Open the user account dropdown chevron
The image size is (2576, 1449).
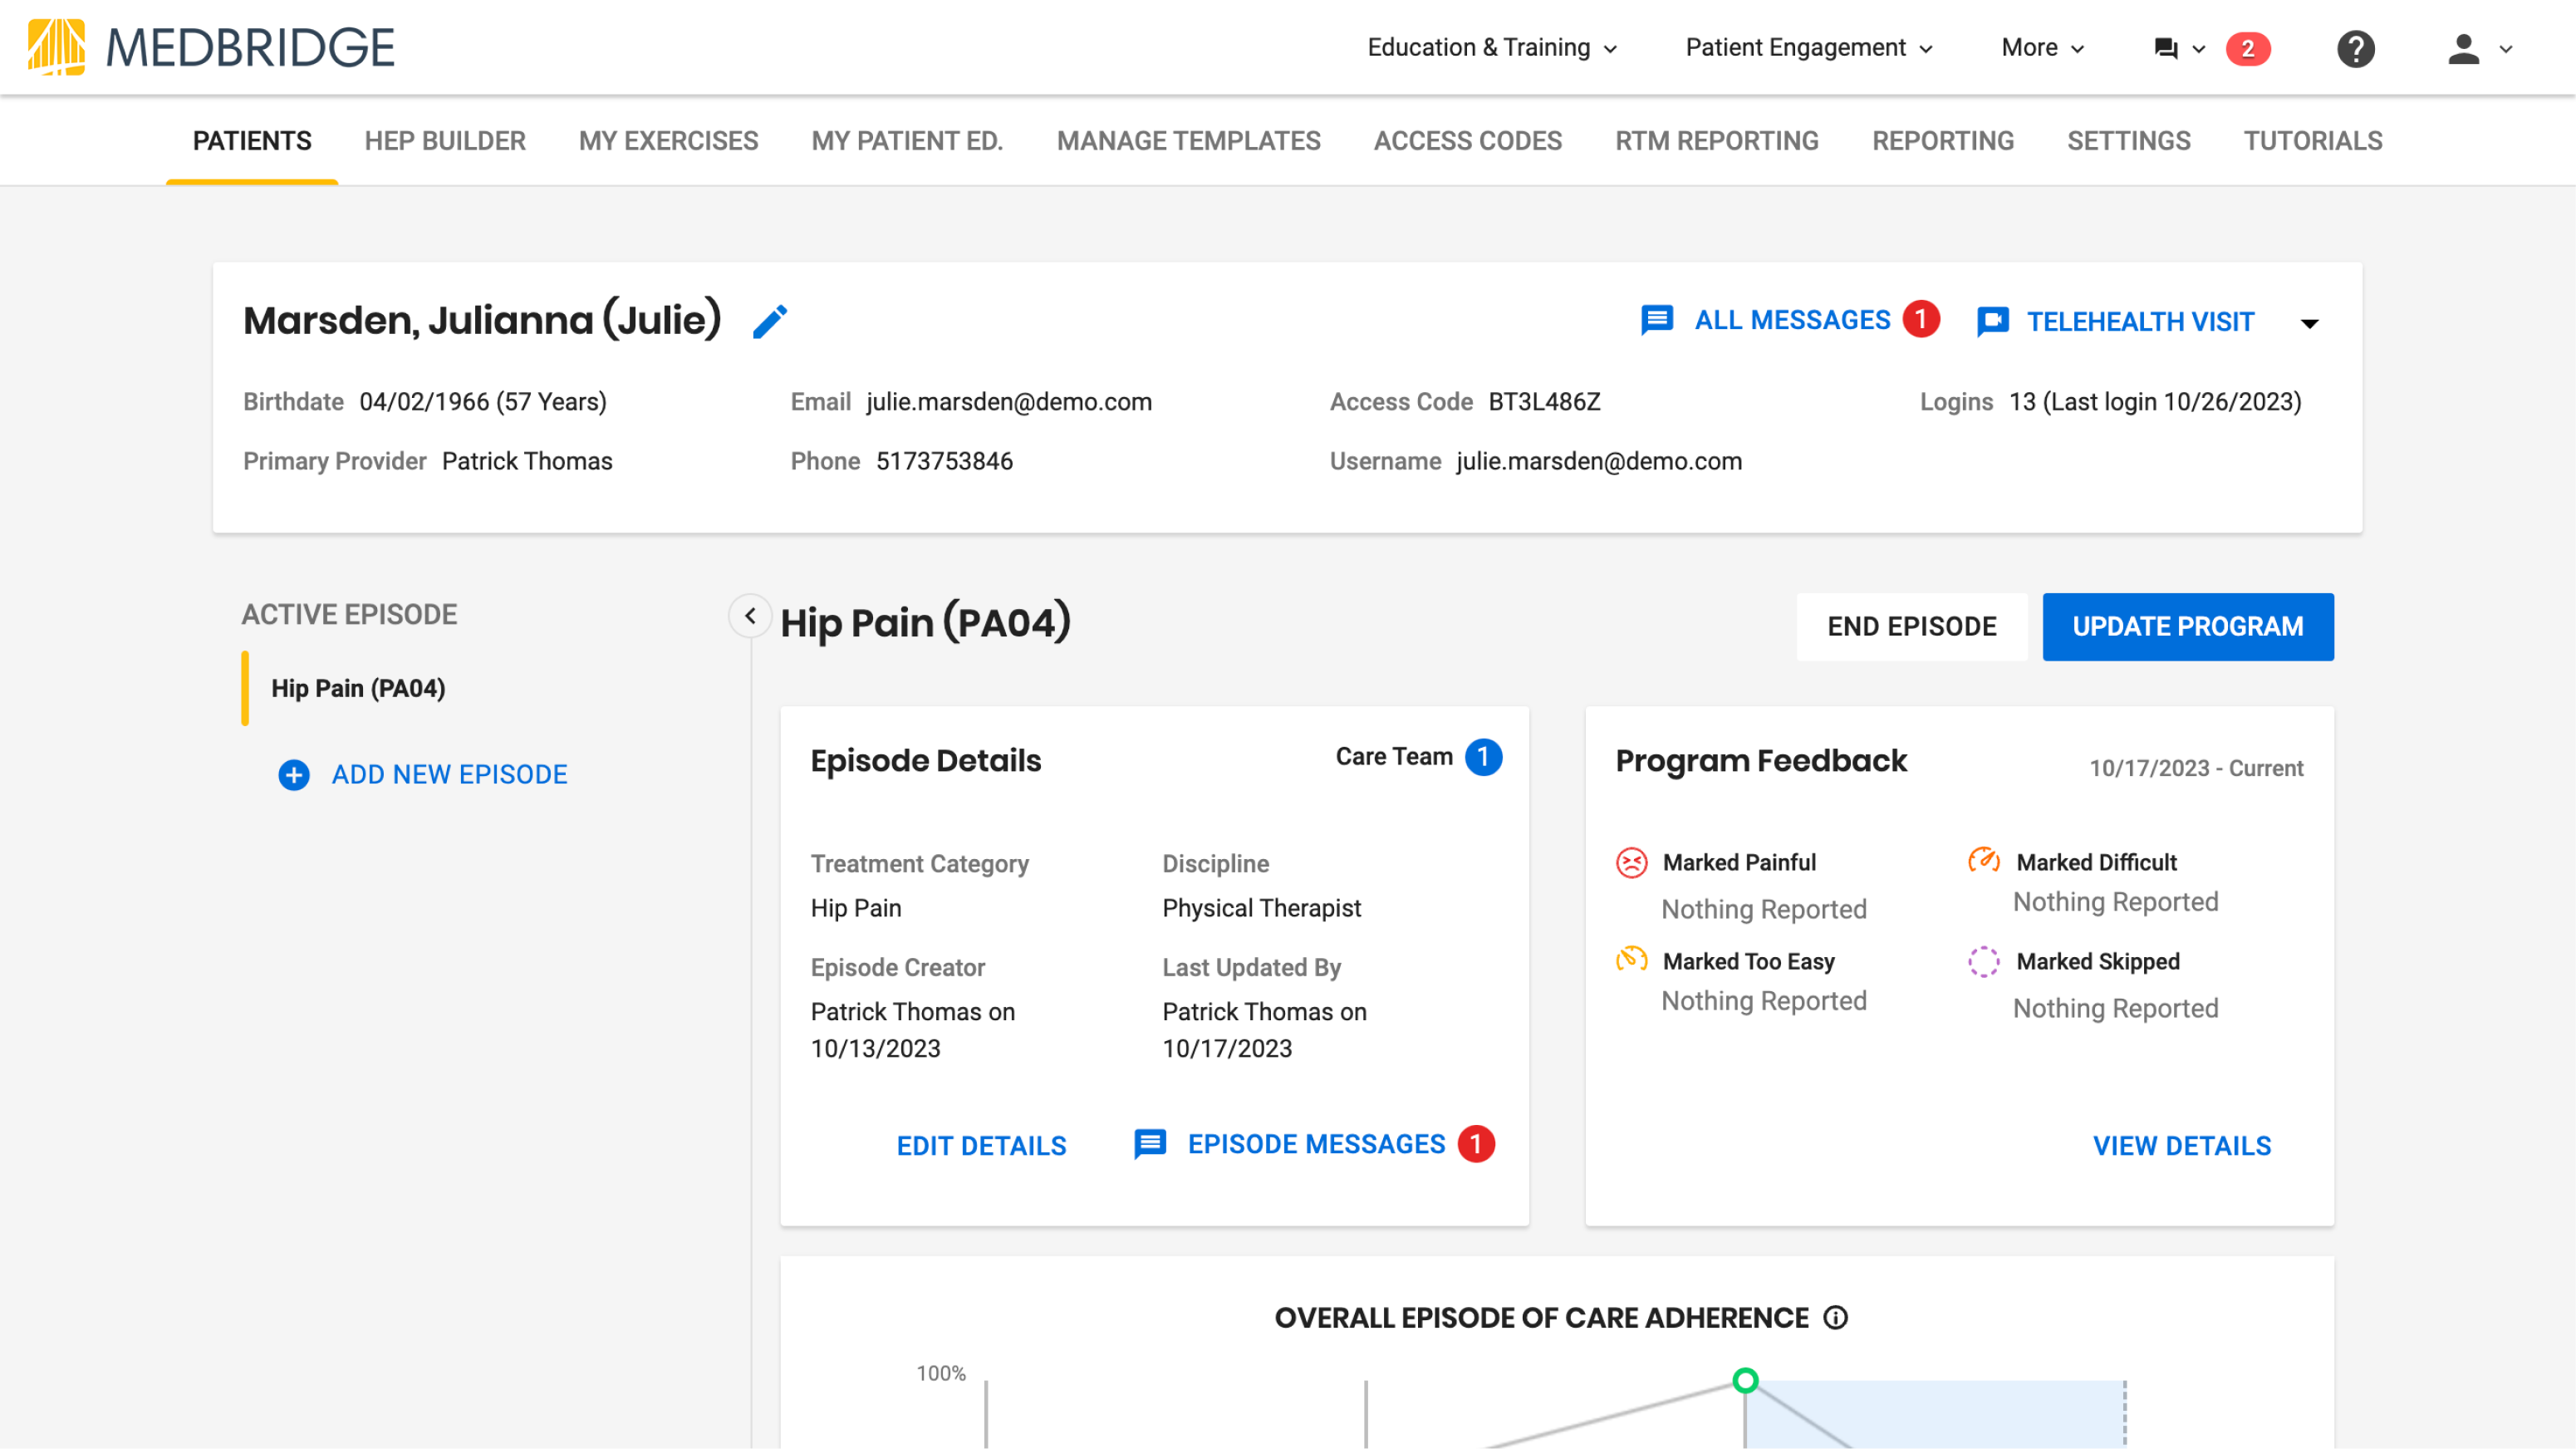pos(2505,49)
